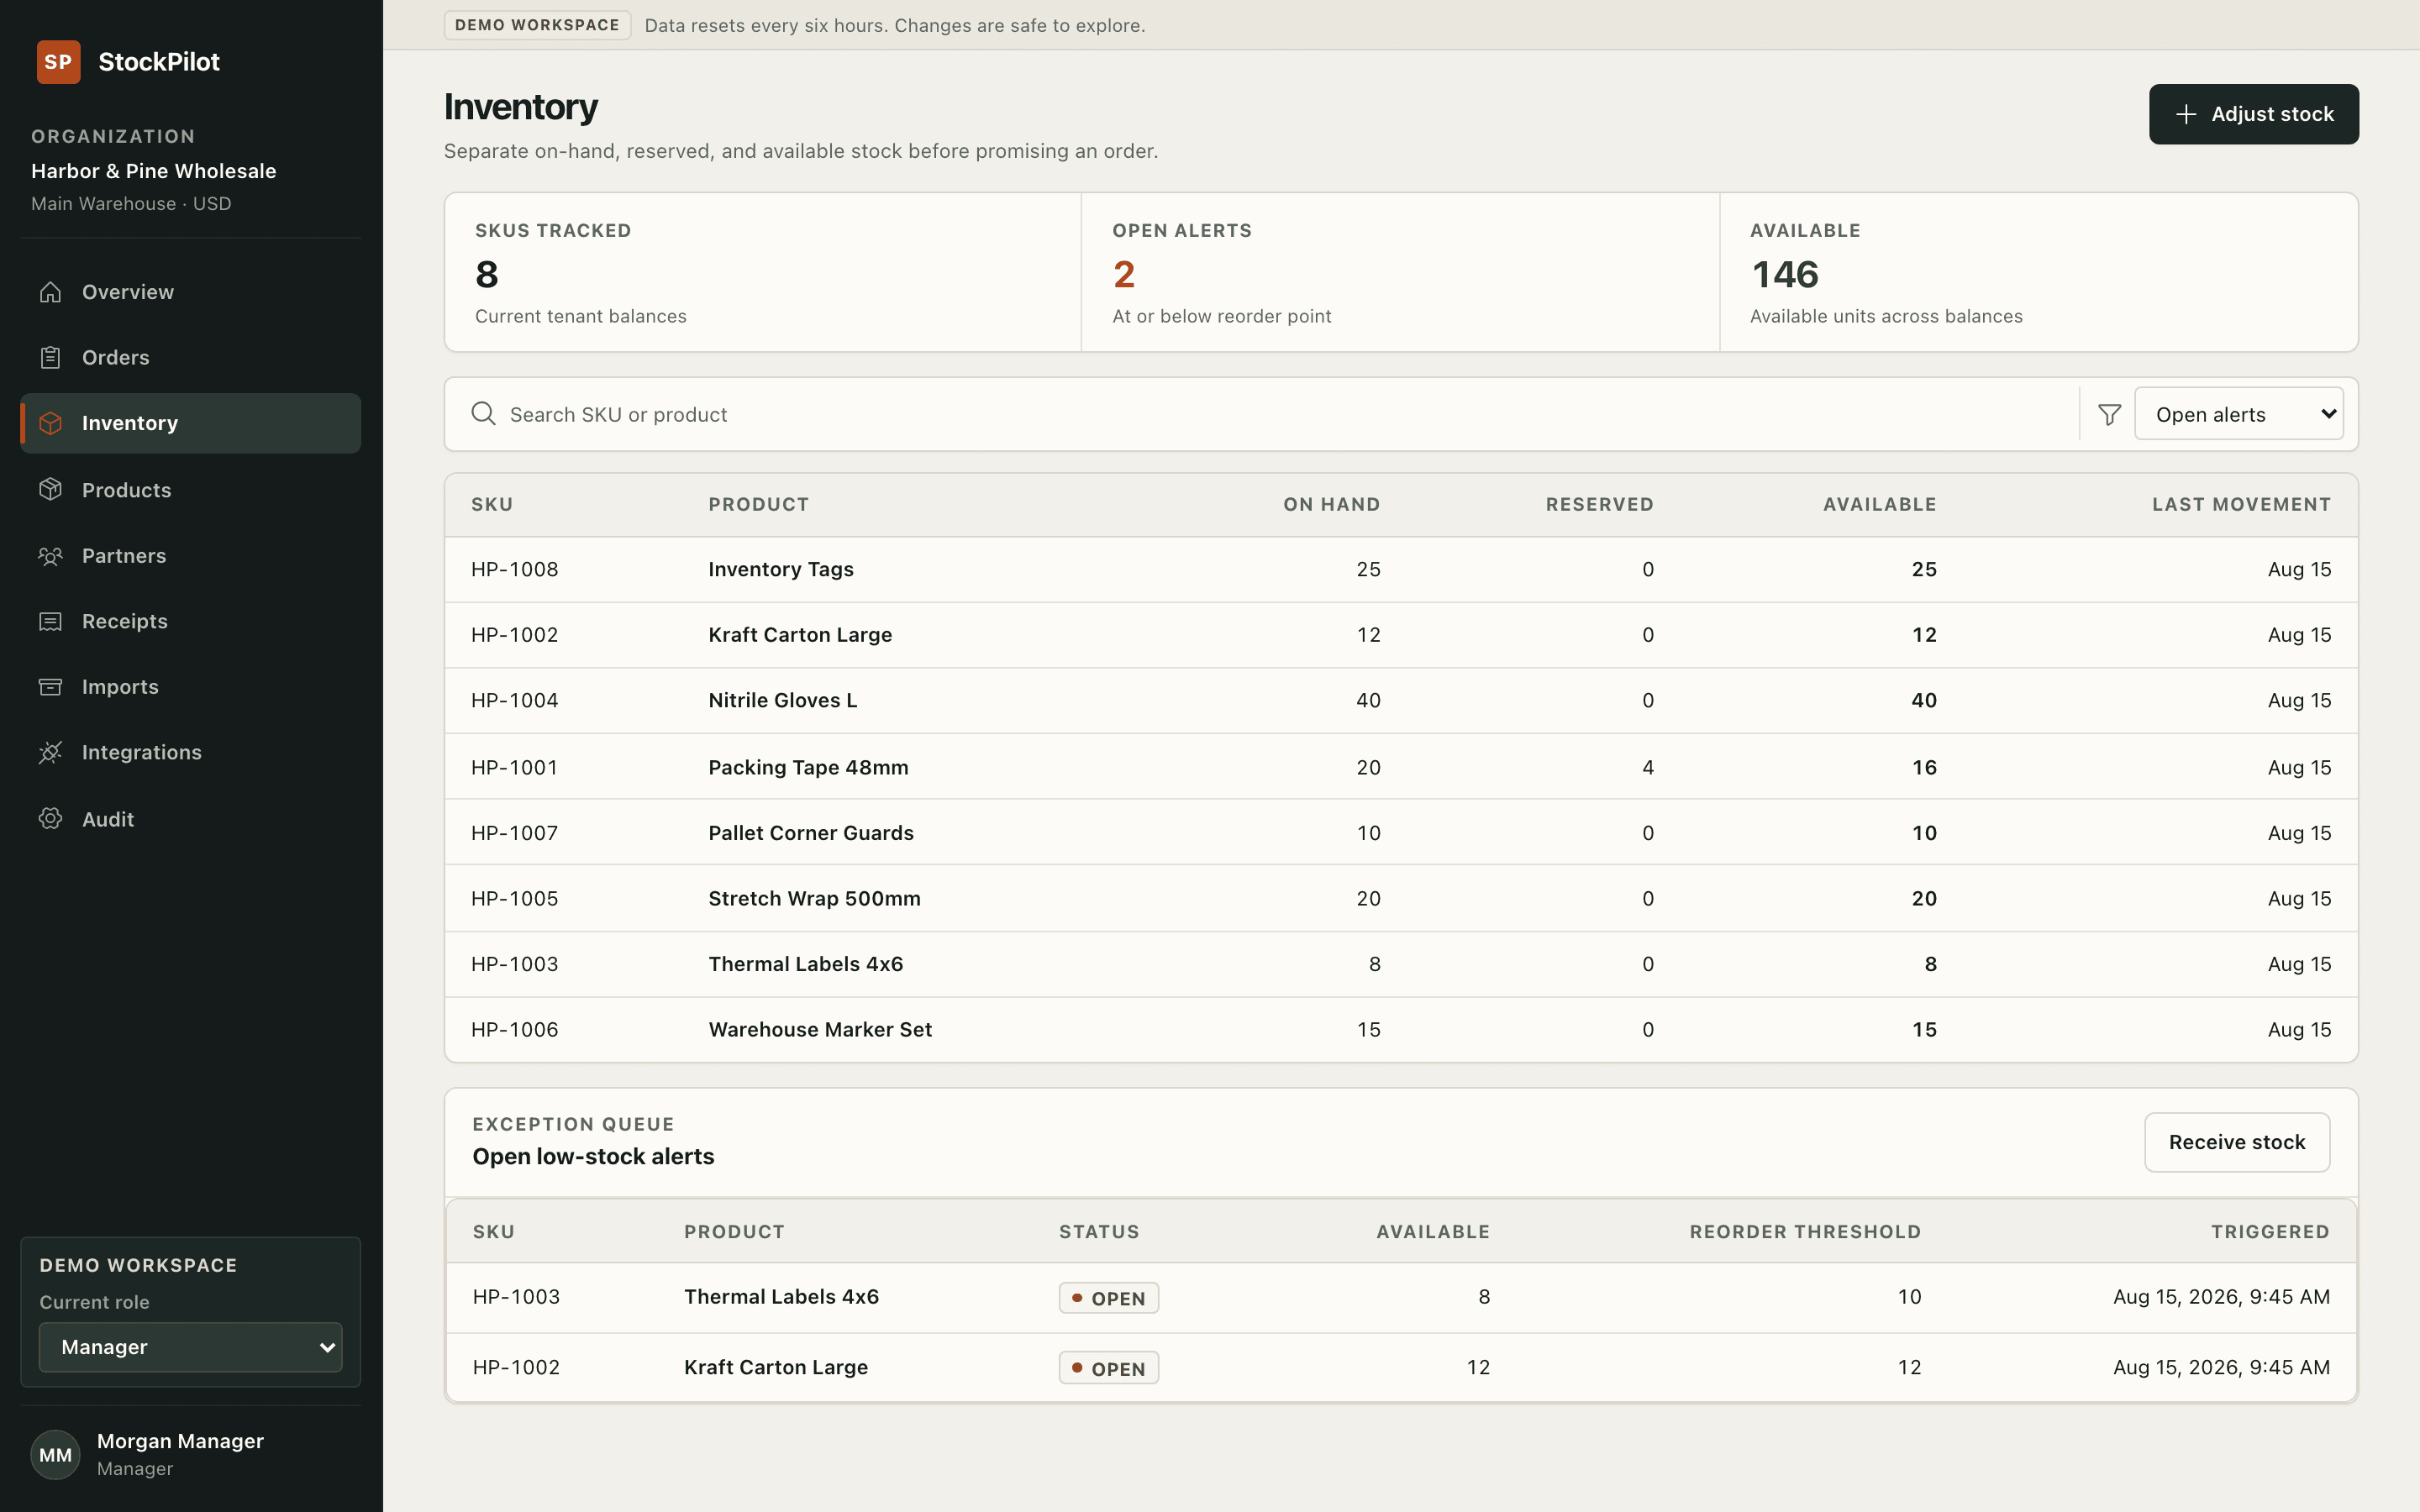2420x1512 pixels.
Task: Click the Receive stock button
Action: click(2236, 1142)
